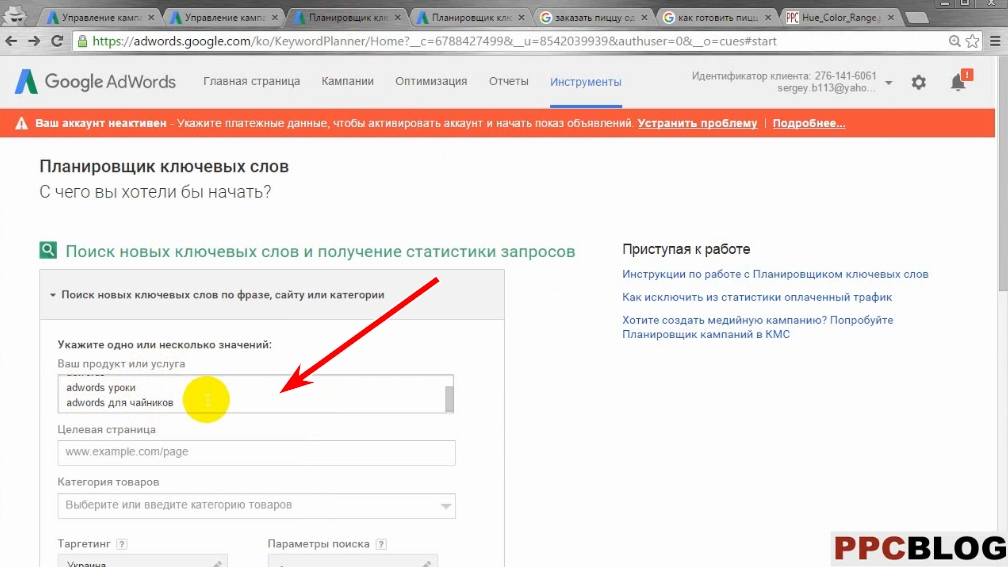The image size is (1008, 567).
Task: Click the zoom magnifier icon in address bar
Action: [955, 41]
